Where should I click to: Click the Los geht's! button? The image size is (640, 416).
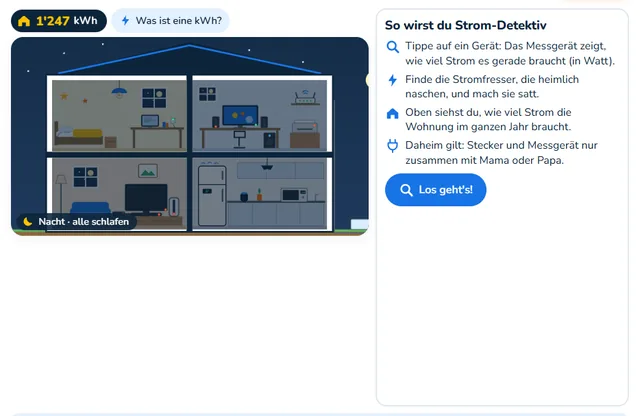[x=435, y=190]
